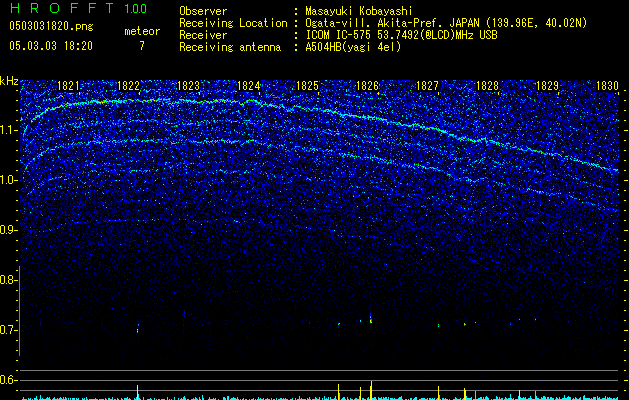The height and width of the screenshot is (400, 629).
Task: Click the ICOM IC-575 receiver text
Action: (401, 35)
